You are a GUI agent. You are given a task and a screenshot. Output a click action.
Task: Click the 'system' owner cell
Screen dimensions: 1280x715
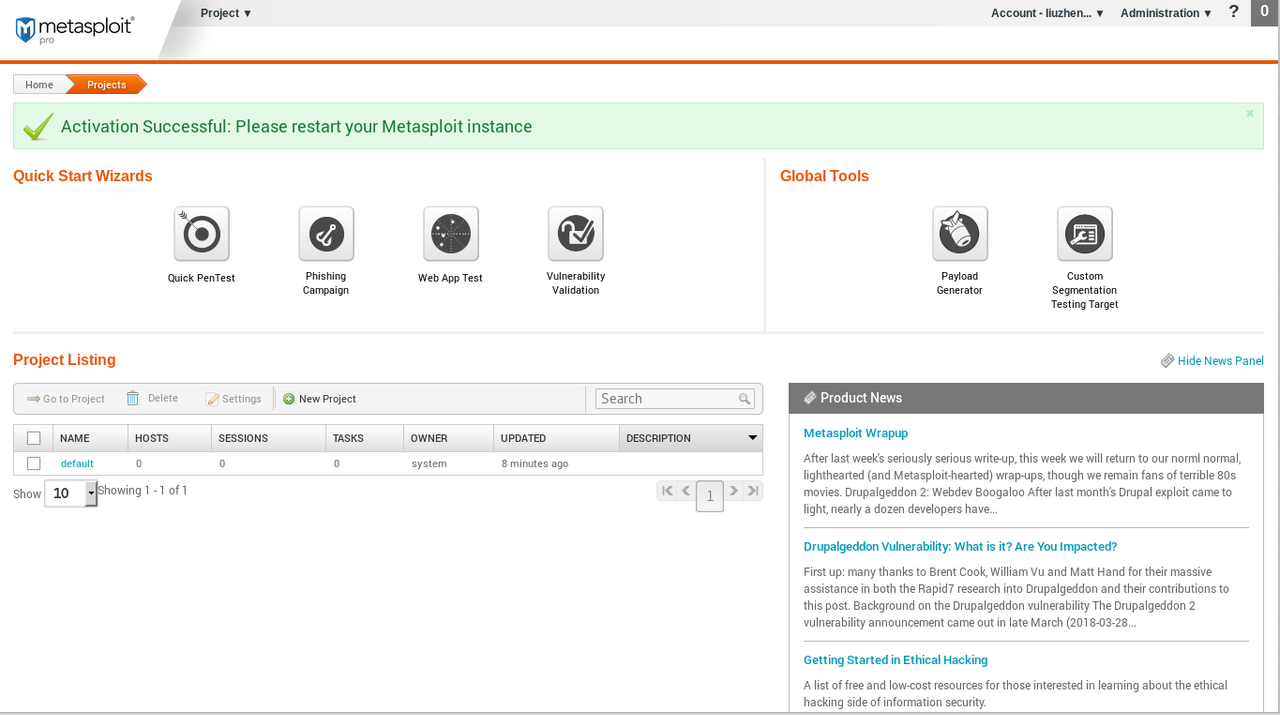point(429,464)
